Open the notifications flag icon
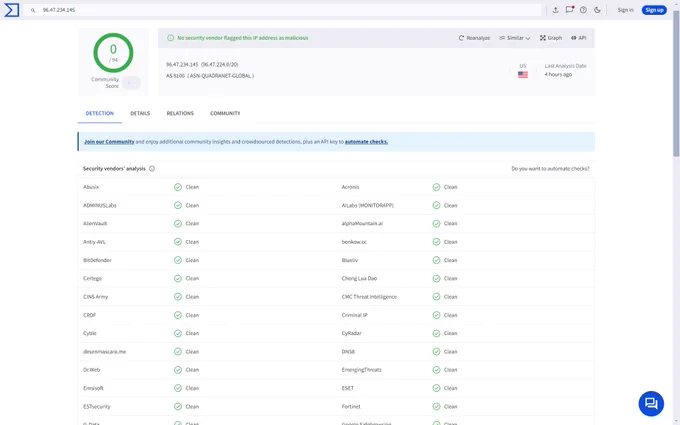Screen dimensions: 680x425 pos(569,10)
